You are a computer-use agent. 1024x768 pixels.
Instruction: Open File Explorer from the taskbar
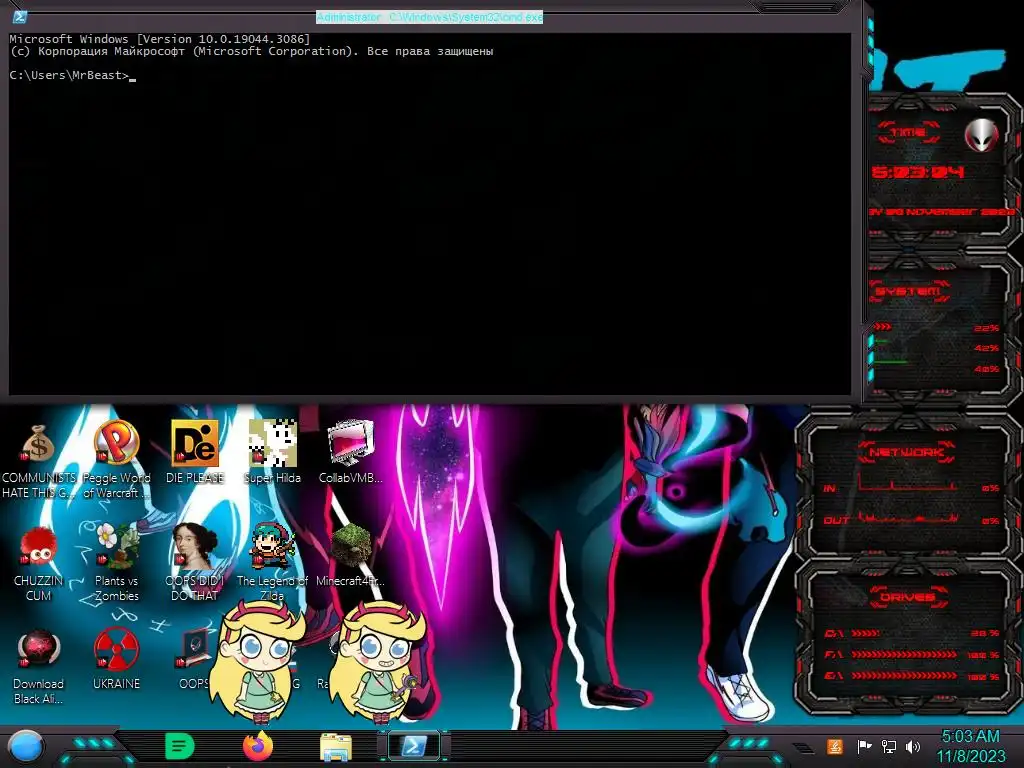tap(336, 747)
